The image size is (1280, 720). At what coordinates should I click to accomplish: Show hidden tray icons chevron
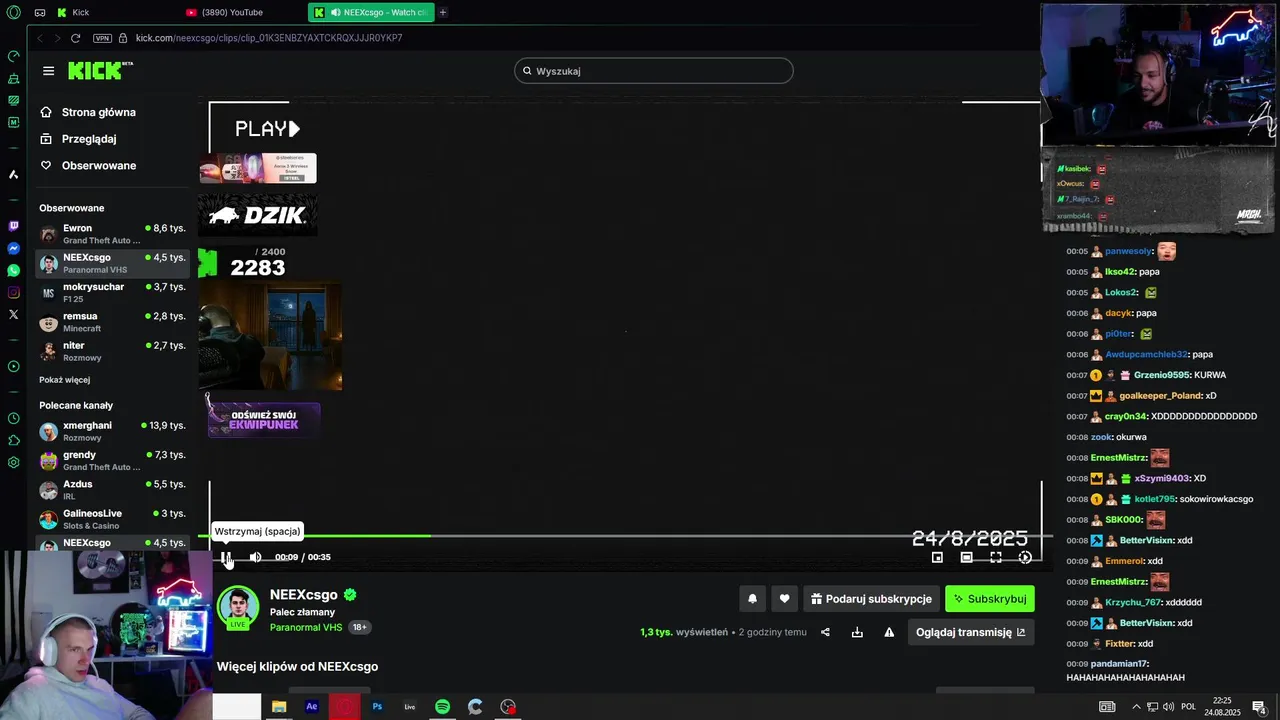coord(1136,707)
